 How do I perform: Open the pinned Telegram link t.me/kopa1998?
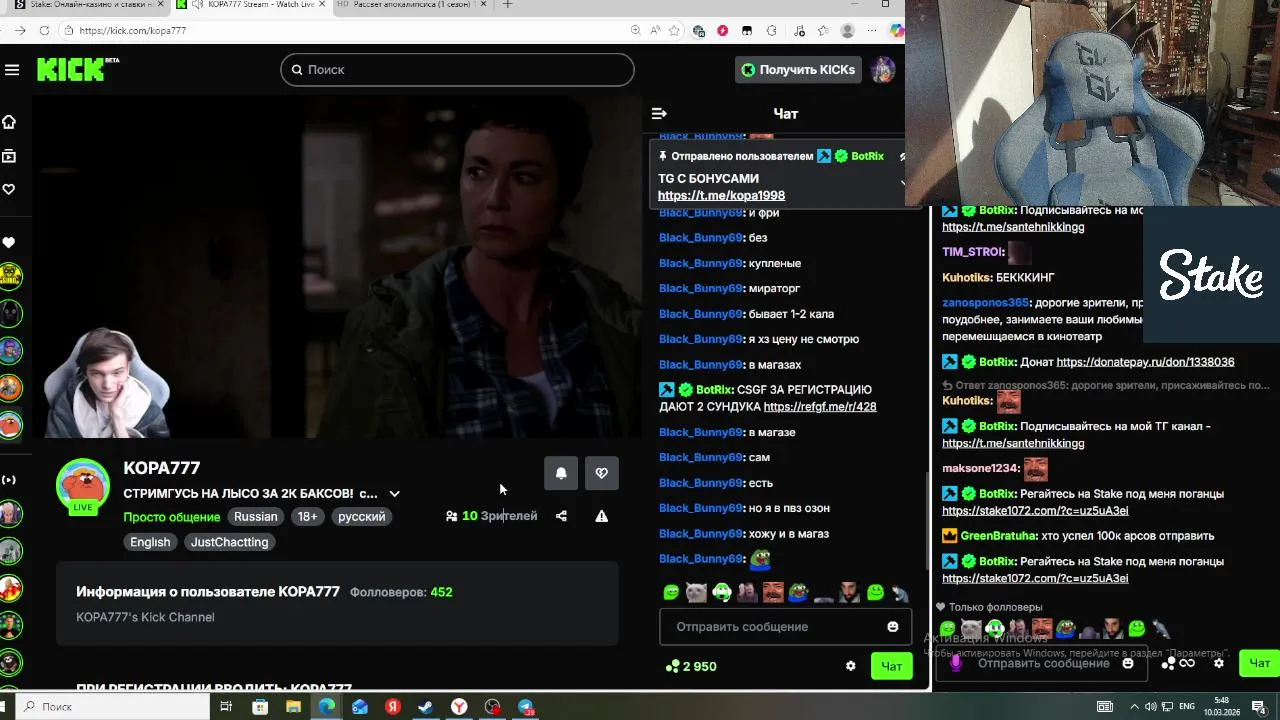point(721,196)
